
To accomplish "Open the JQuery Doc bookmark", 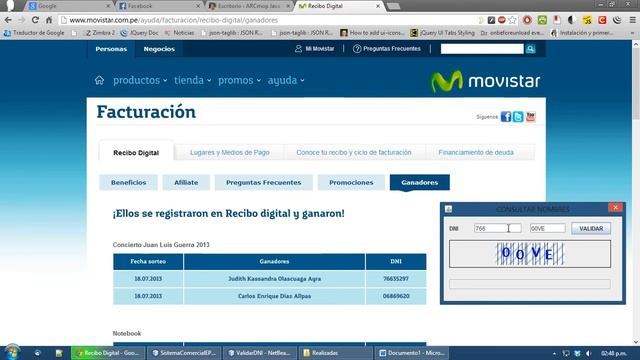I will pos(139,33).
